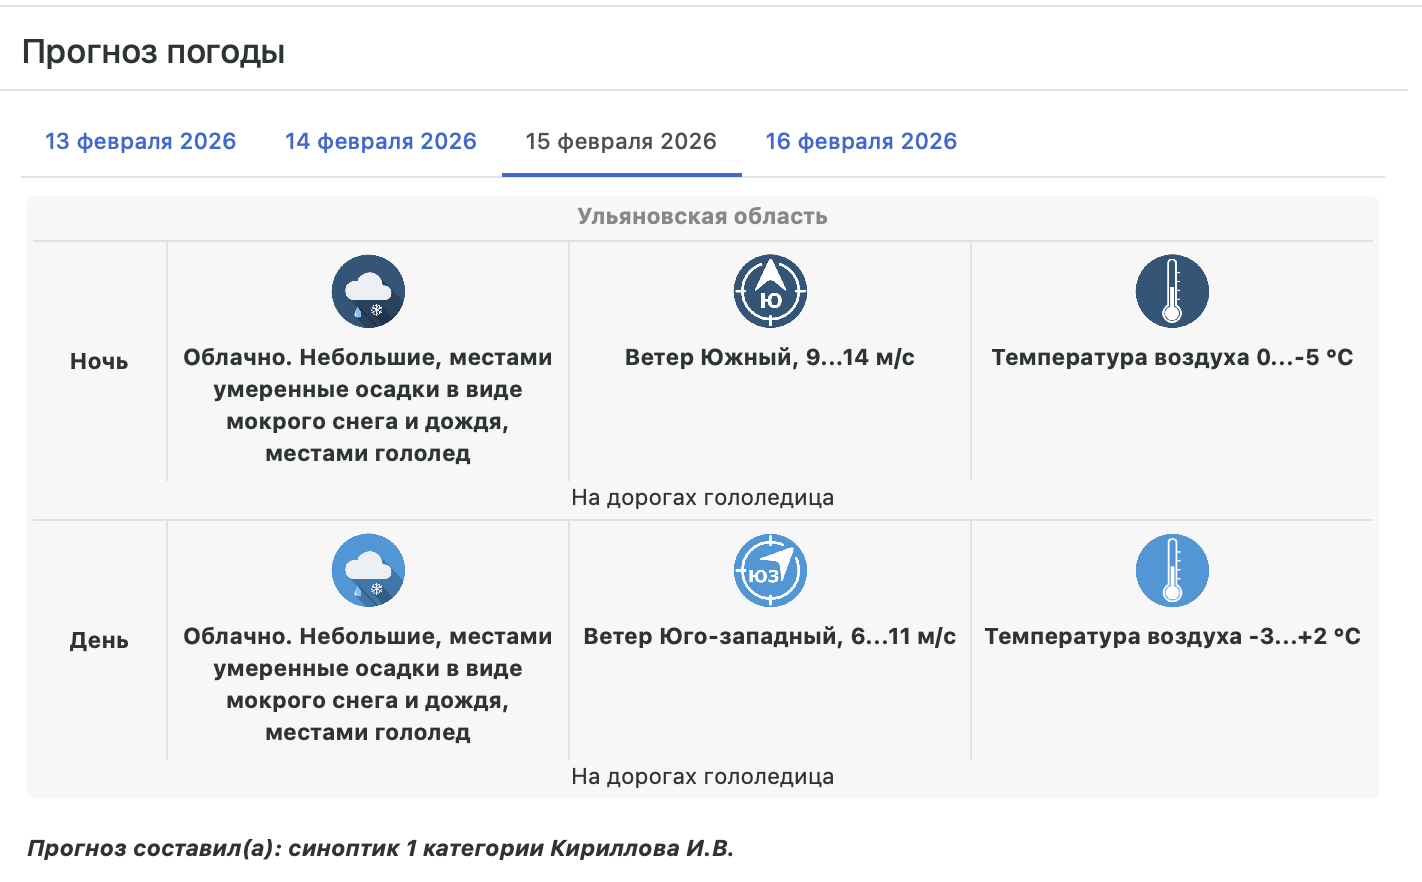1422x882 pixels.
Task: Click the Прогноз погоды heading
Action: click(x=154, y=51)
